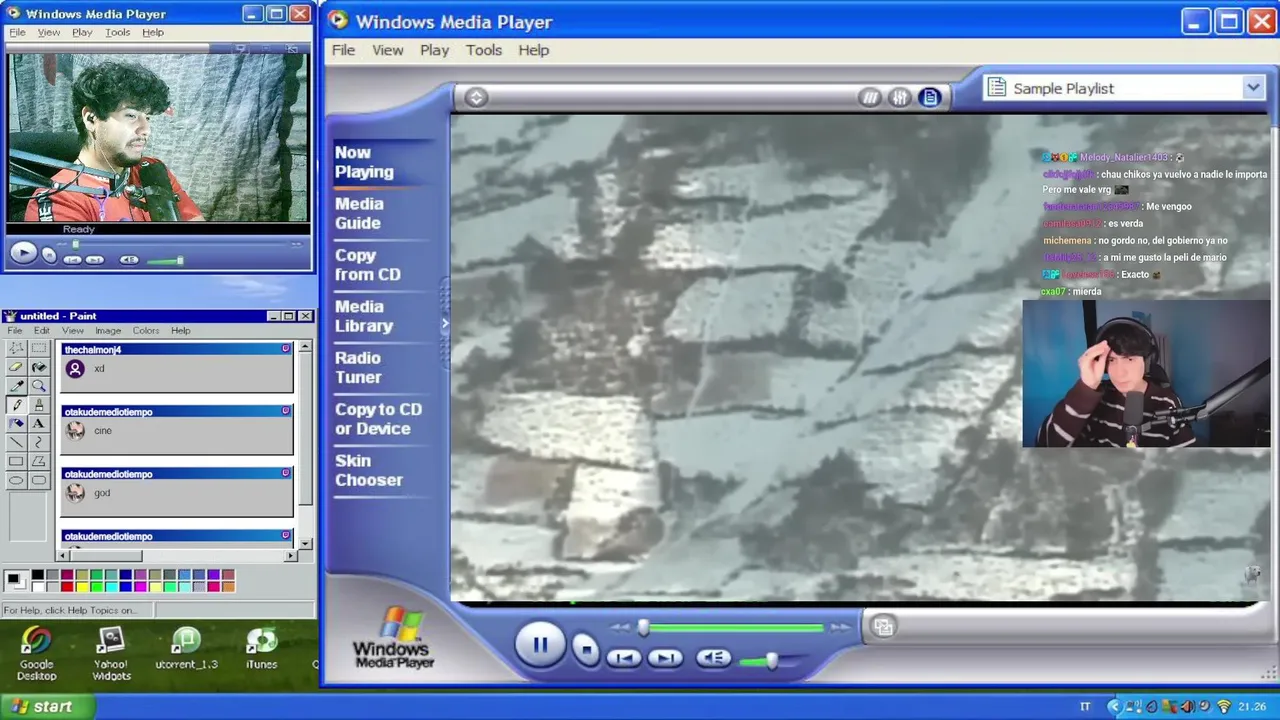Stop playback in the large Media Player
Viewport: 1280px width, 720px height.
tap(587, 650)
